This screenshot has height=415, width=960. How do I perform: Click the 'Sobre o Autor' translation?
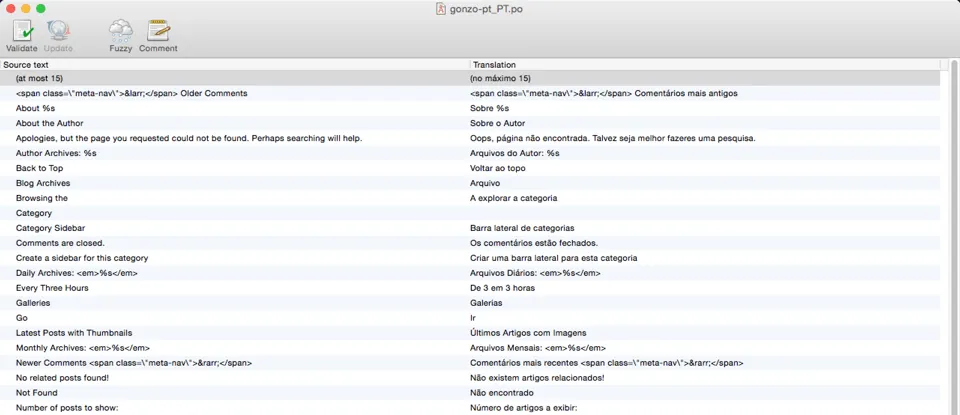pos(497,123)
